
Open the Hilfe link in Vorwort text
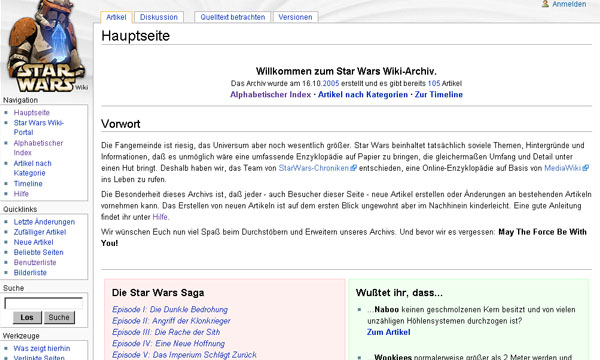coord(160,217)
